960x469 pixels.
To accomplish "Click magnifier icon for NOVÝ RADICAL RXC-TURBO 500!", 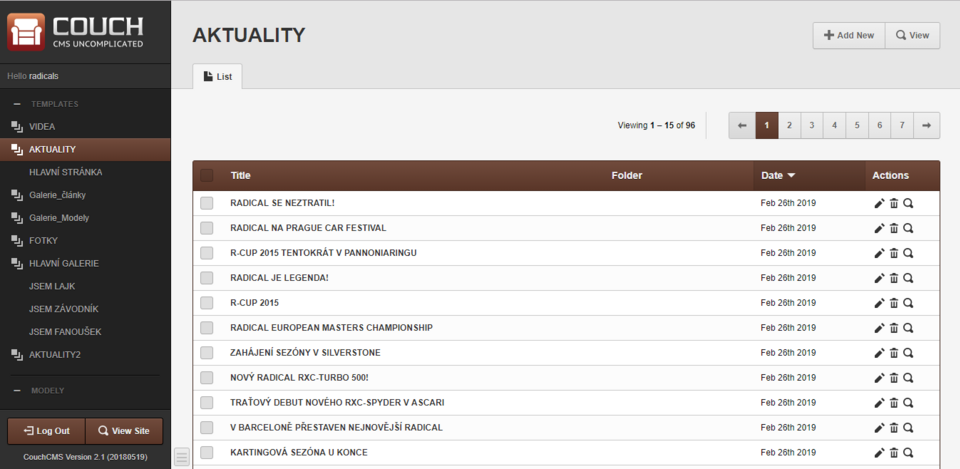I will click(908, 378).
